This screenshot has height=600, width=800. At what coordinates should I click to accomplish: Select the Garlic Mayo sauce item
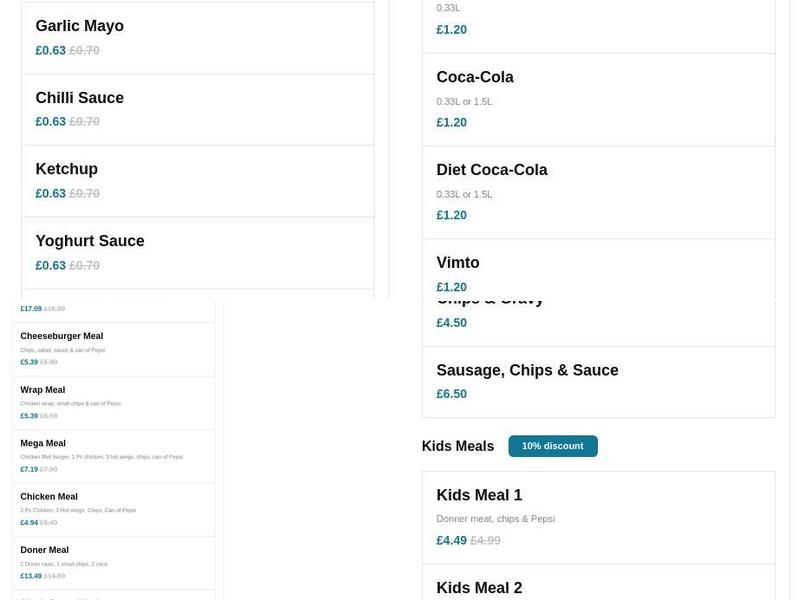pyautogui.click(x=79, y=26)
